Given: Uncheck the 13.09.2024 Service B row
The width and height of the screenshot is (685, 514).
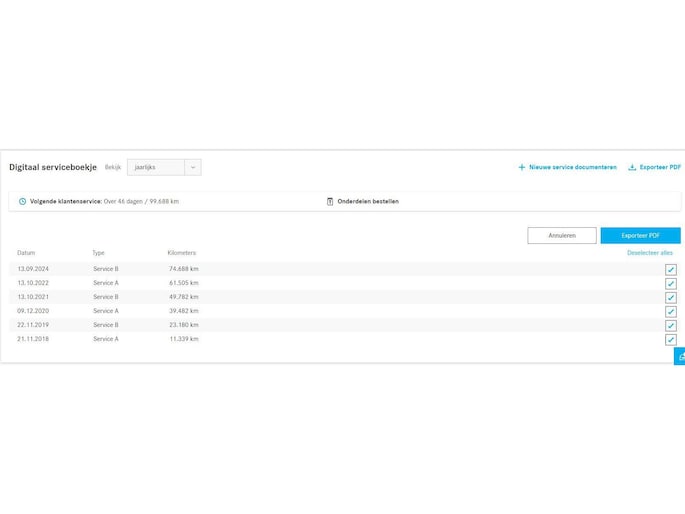Looking at the screenshot, I should point(670,270).
